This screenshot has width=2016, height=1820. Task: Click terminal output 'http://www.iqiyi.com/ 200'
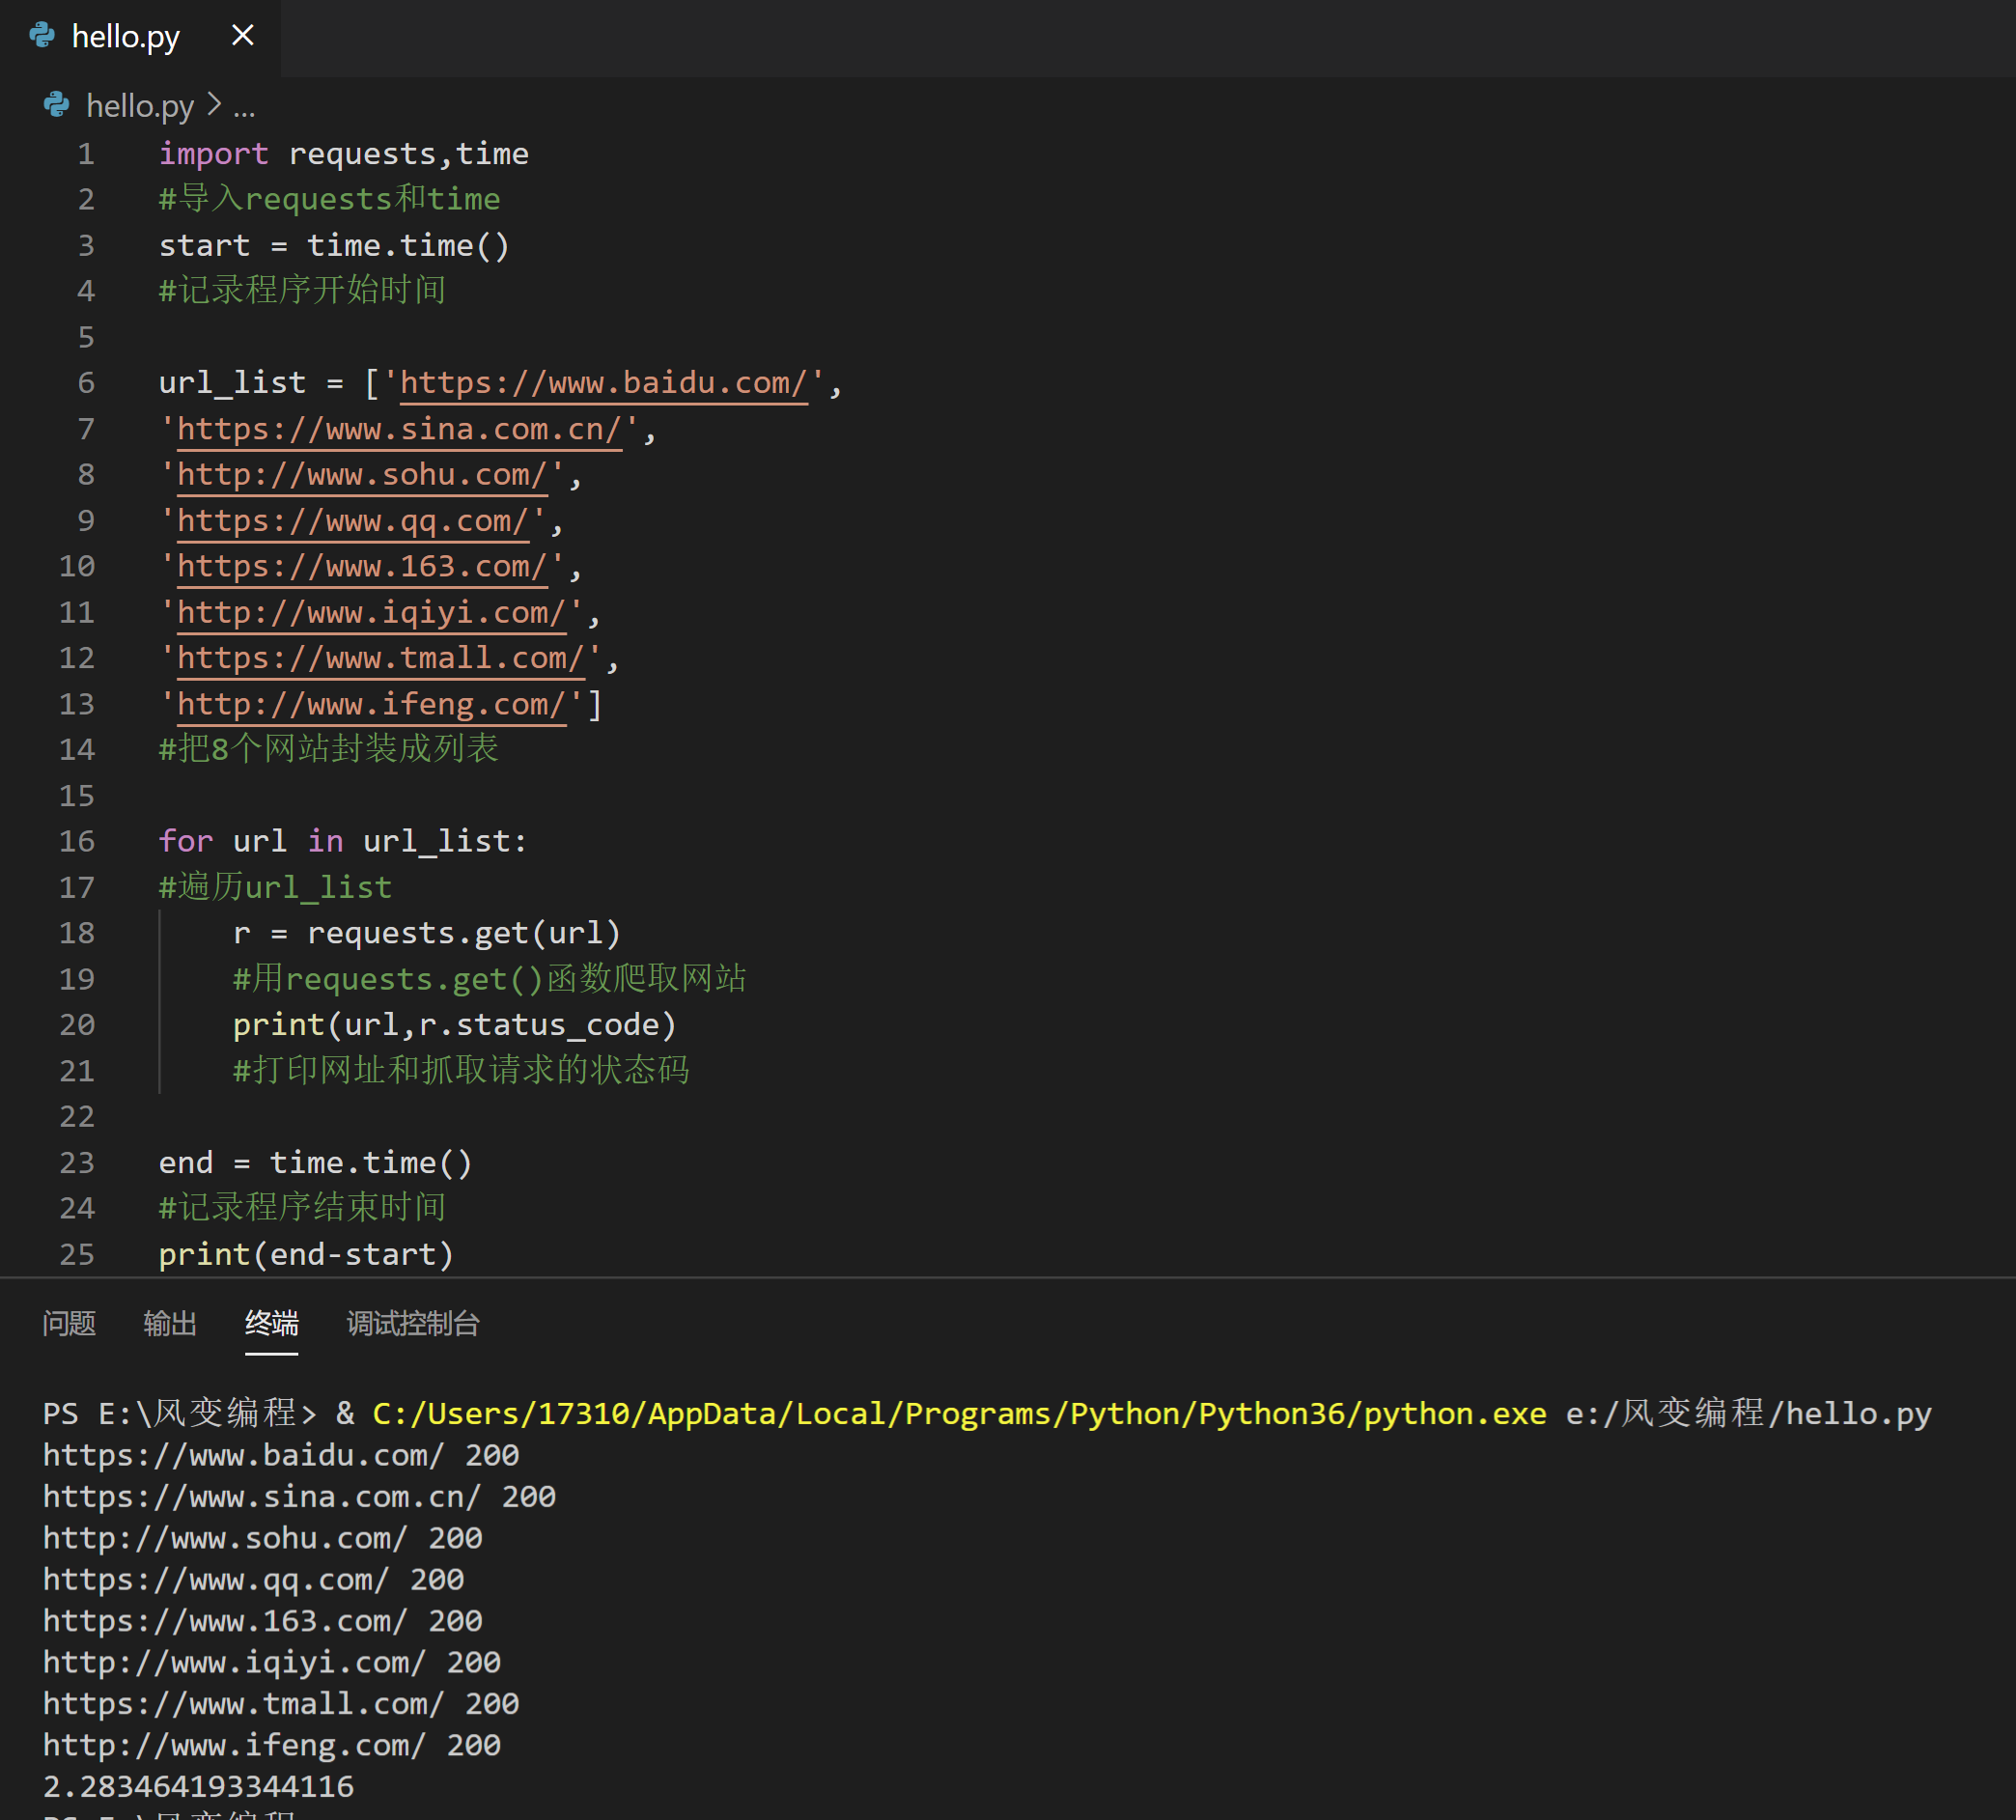click(272, 1662)
